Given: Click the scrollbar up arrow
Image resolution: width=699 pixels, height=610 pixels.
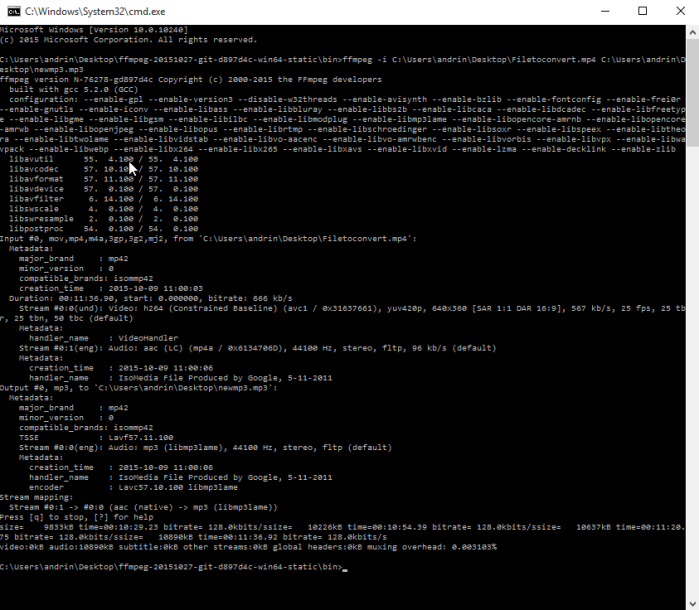Looking at the screenshot, I should (692, 33).
